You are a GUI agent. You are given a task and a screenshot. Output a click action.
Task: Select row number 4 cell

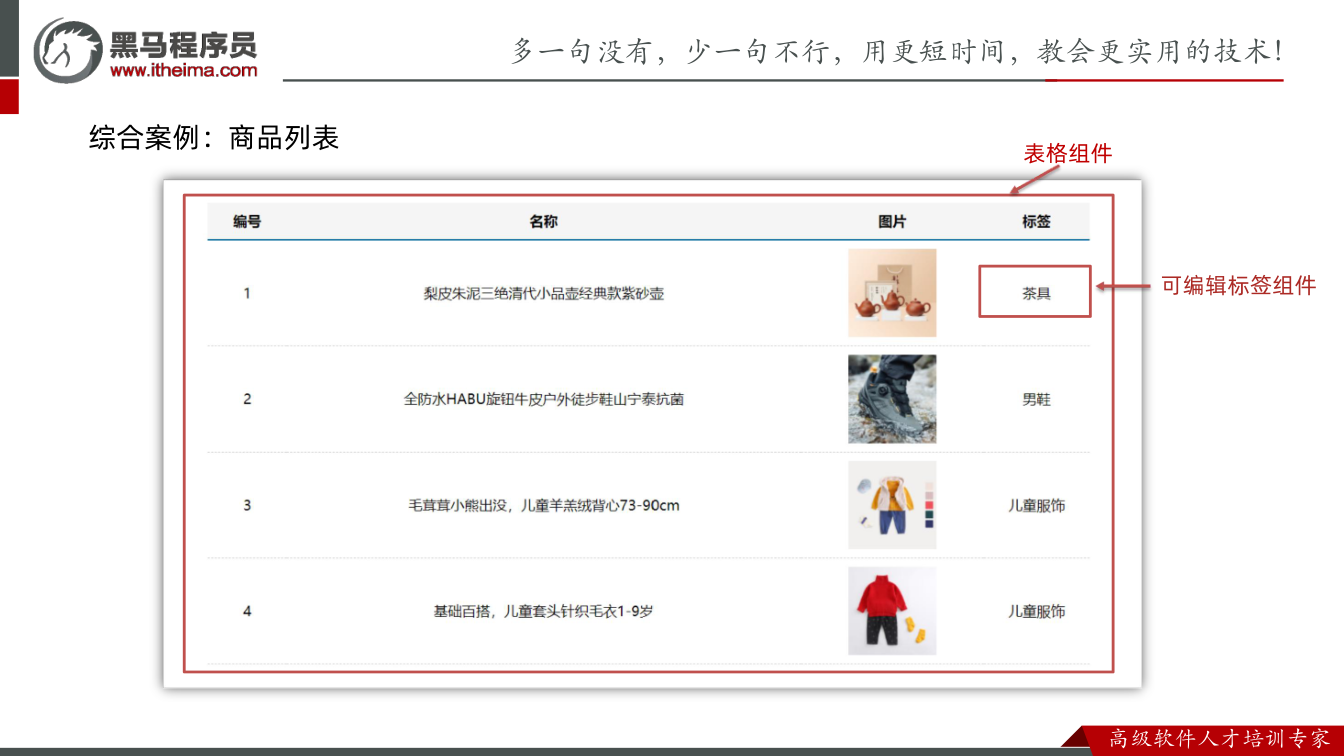click(247, 612)
